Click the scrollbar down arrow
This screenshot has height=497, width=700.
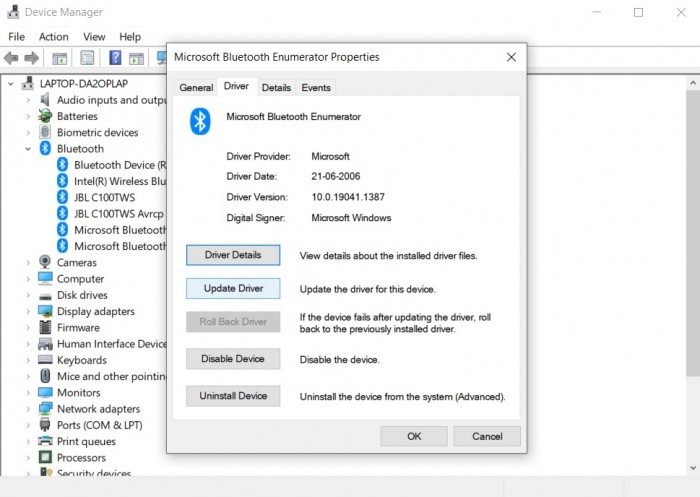pyautogui.click(x=693, y=468)
